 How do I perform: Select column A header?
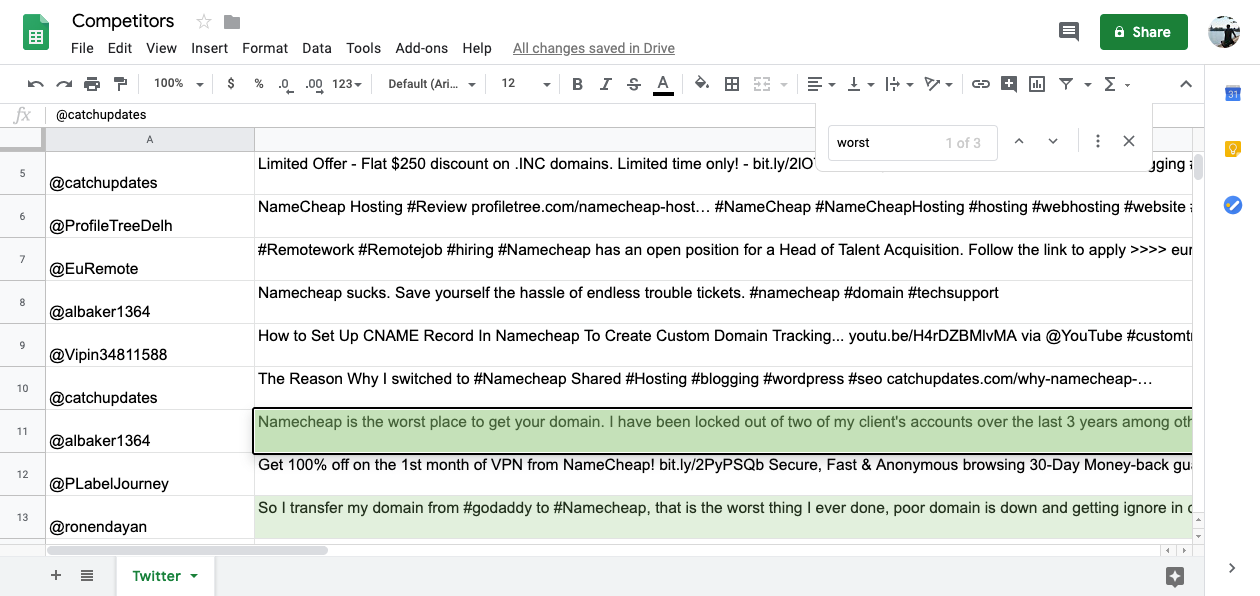click(x=150, y=139)
